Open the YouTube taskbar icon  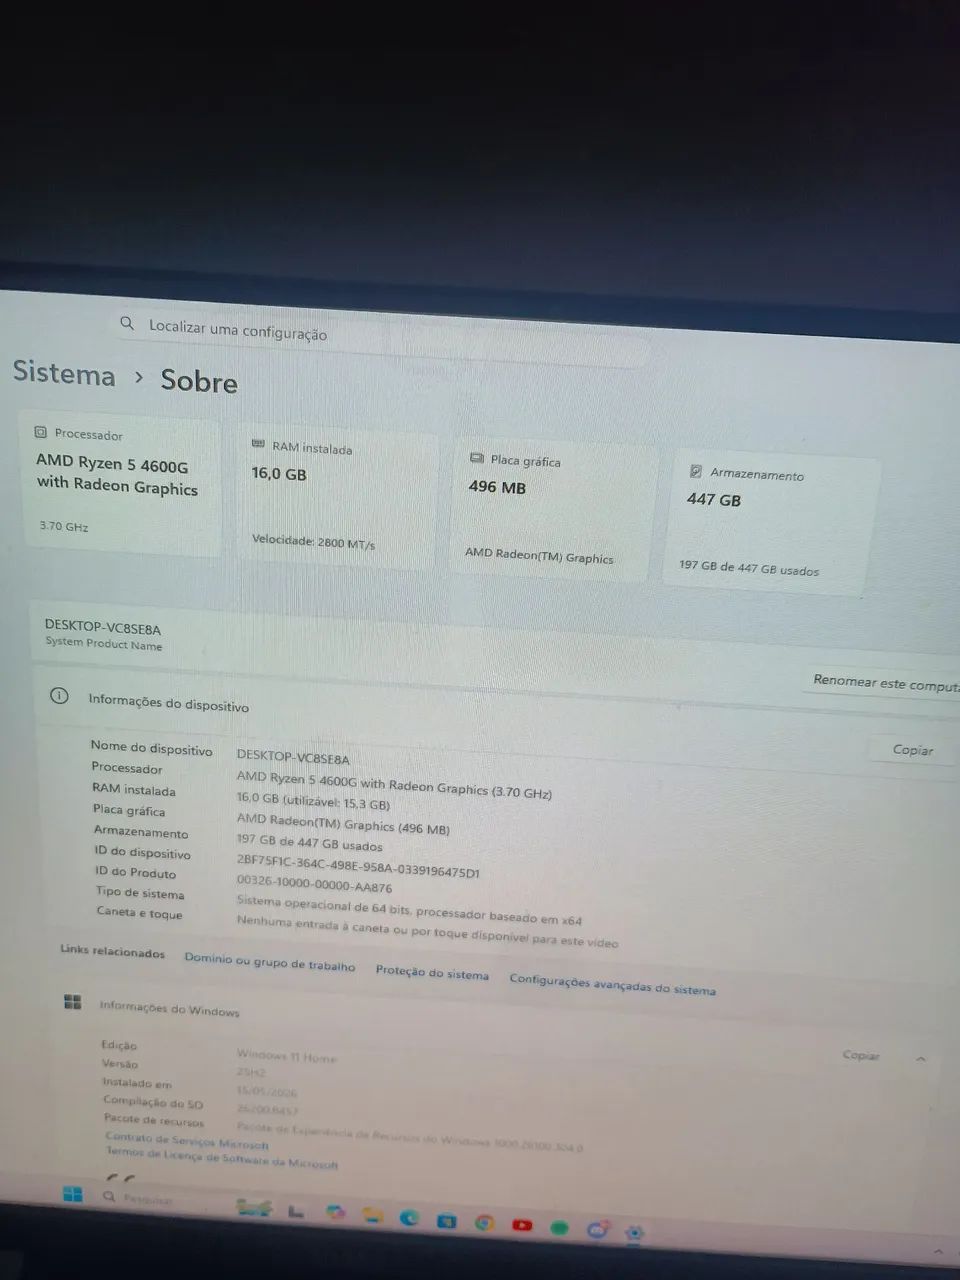tap(522, 1225)
